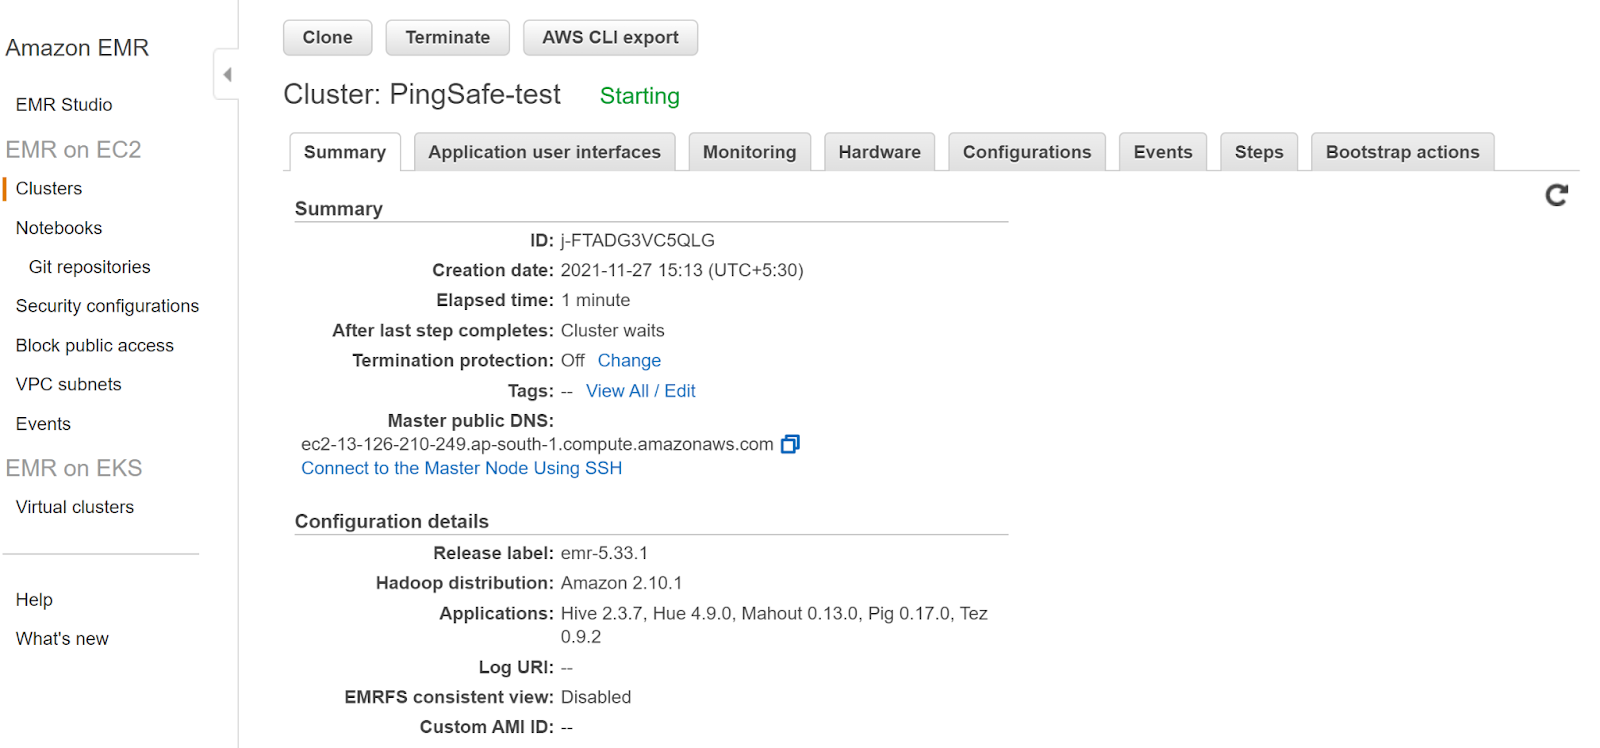Open the Bootstrap actions tab
The image size is (1600, 748).
pyautogui.click(x=1402, y=152)
